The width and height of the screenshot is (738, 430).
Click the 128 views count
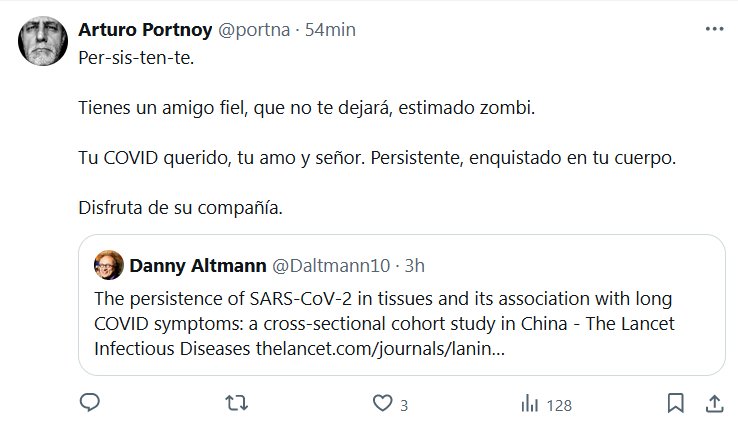pyautogui.click(x=560, y=405)
